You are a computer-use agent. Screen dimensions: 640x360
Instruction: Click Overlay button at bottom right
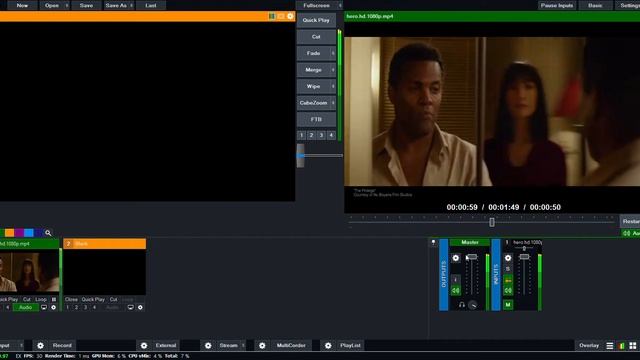[x=589, y=345]
